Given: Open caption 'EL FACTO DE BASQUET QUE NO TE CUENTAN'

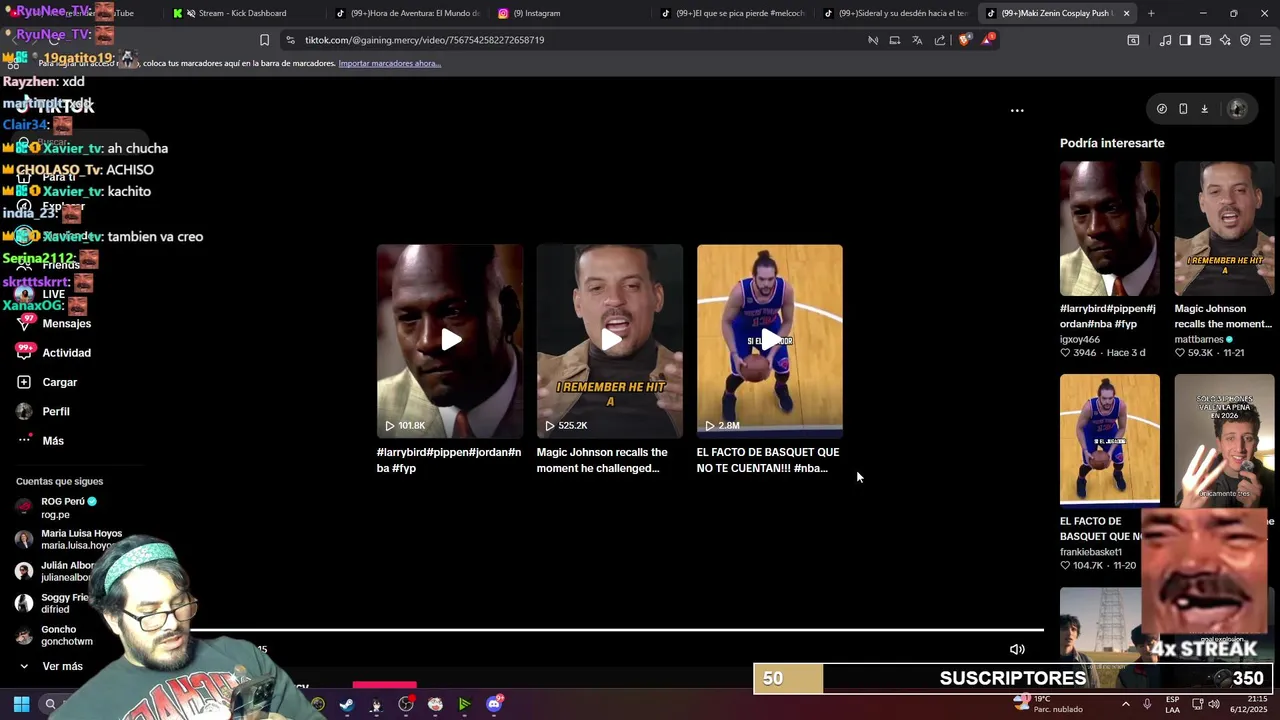Looking at the screenshot, I should click(x=768, y=460).
